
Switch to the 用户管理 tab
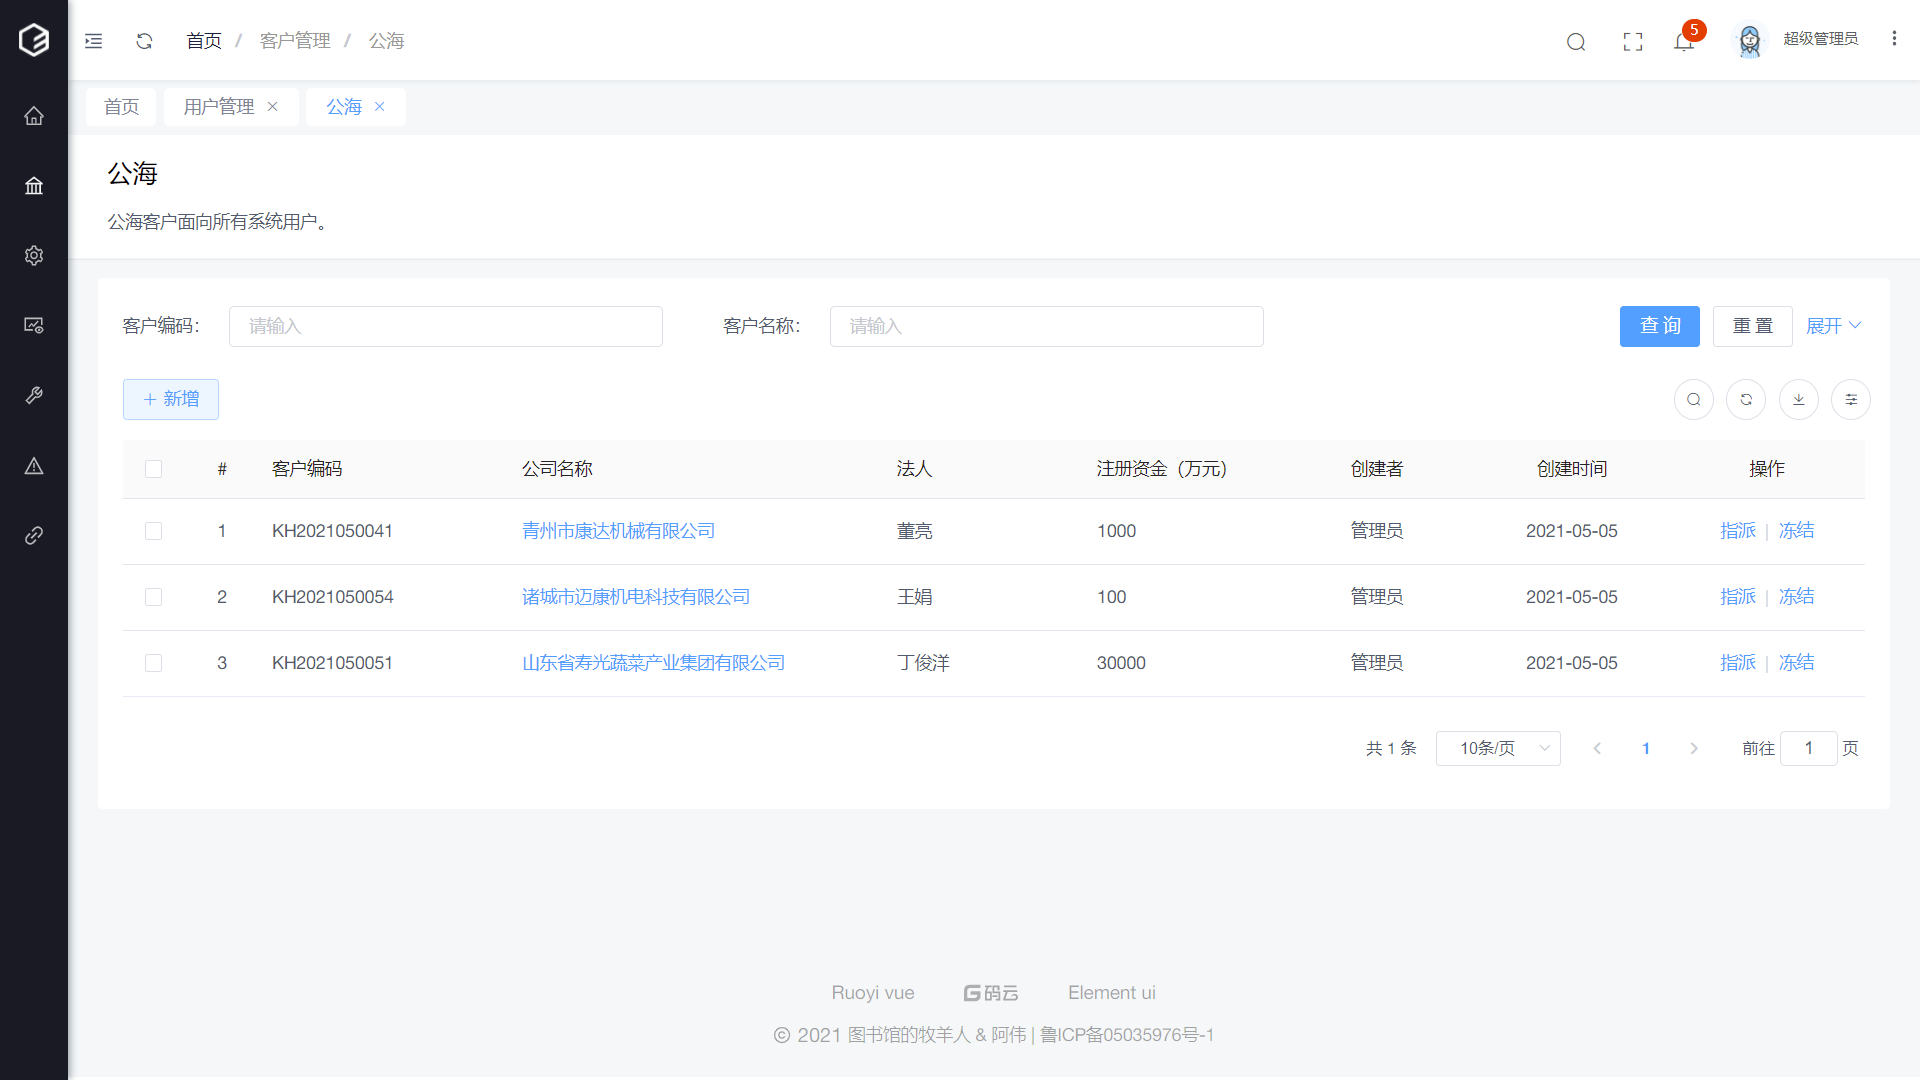219,107
